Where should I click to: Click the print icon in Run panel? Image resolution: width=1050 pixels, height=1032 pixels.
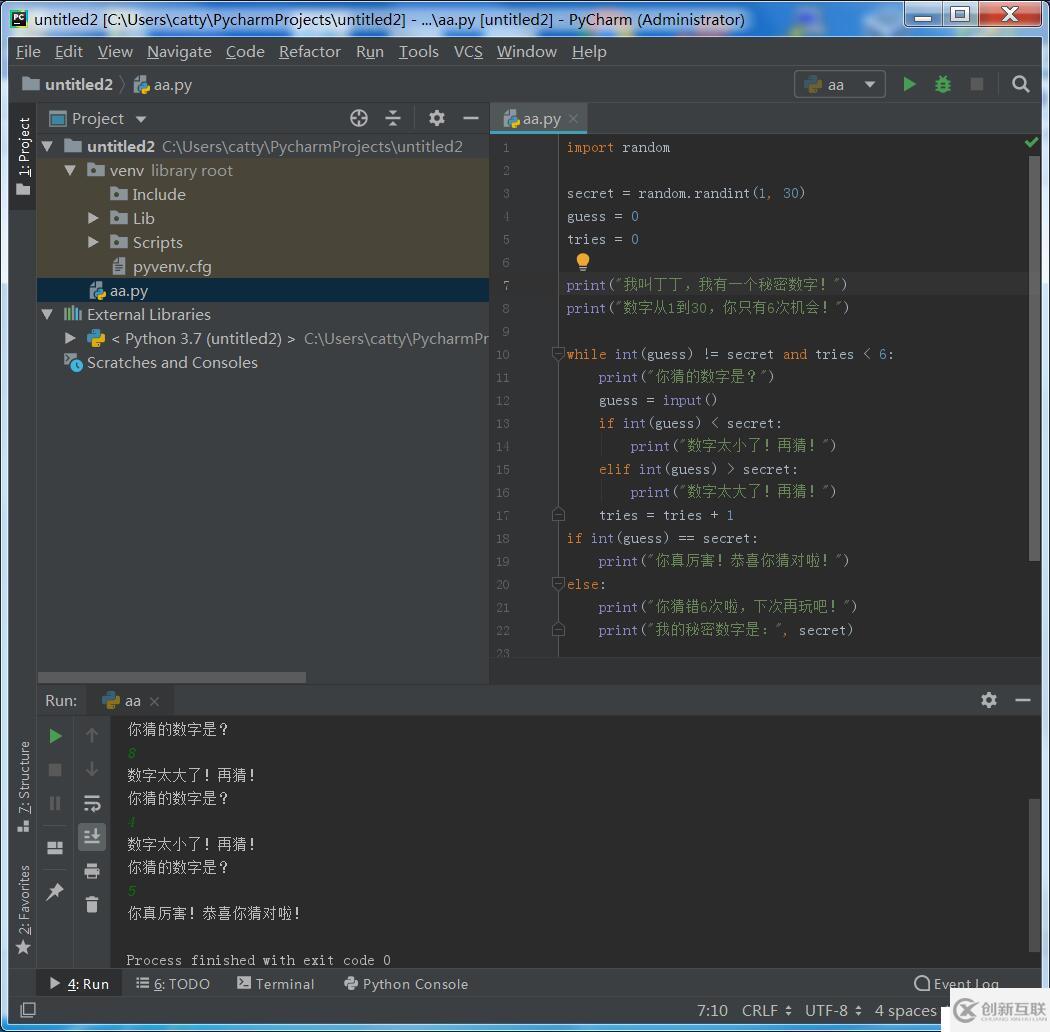(92, 870)
